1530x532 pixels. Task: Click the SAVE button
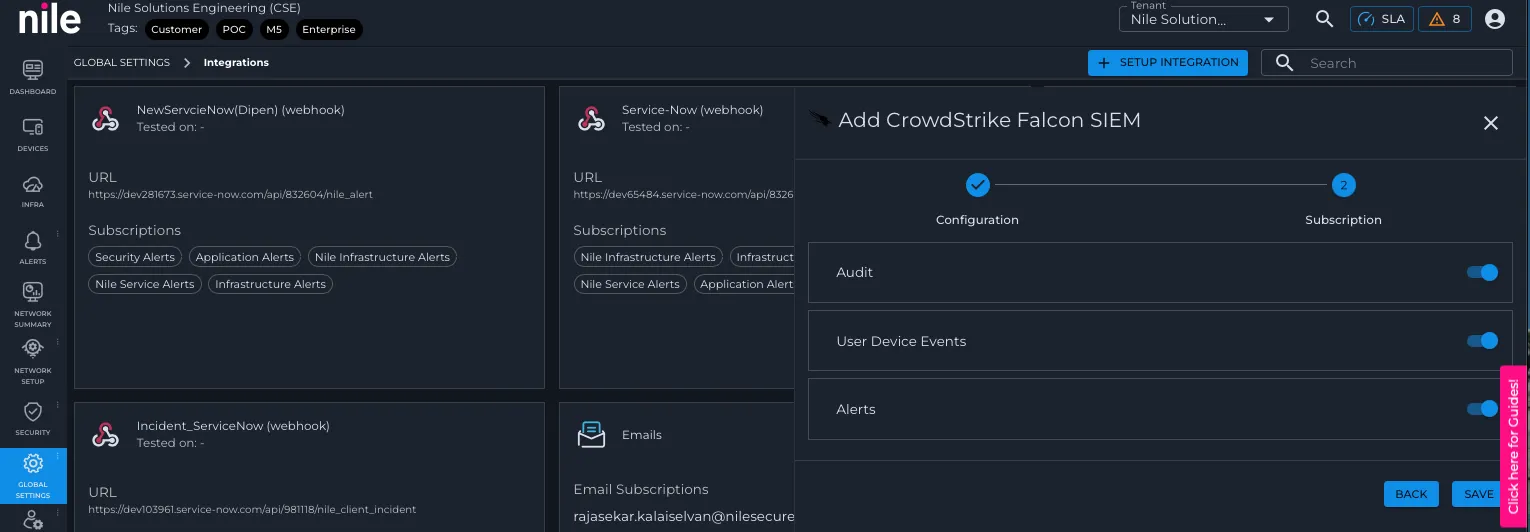(1478, 494)
